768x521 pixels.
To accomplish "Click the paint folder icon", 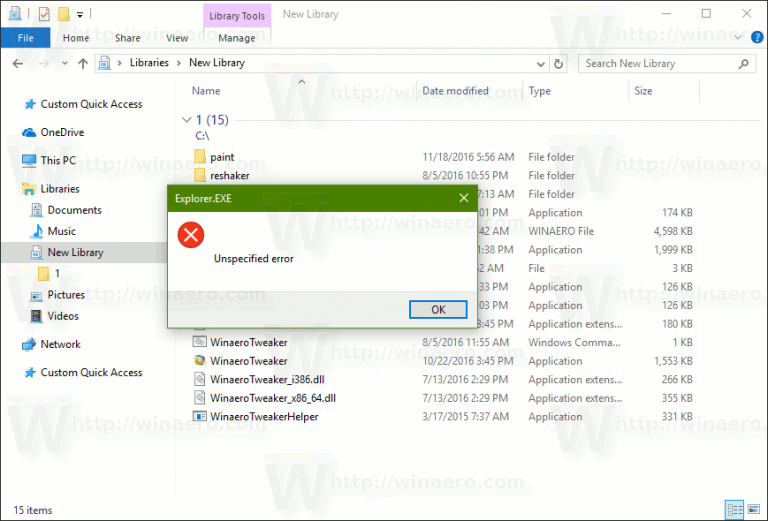I will (199, 157).
